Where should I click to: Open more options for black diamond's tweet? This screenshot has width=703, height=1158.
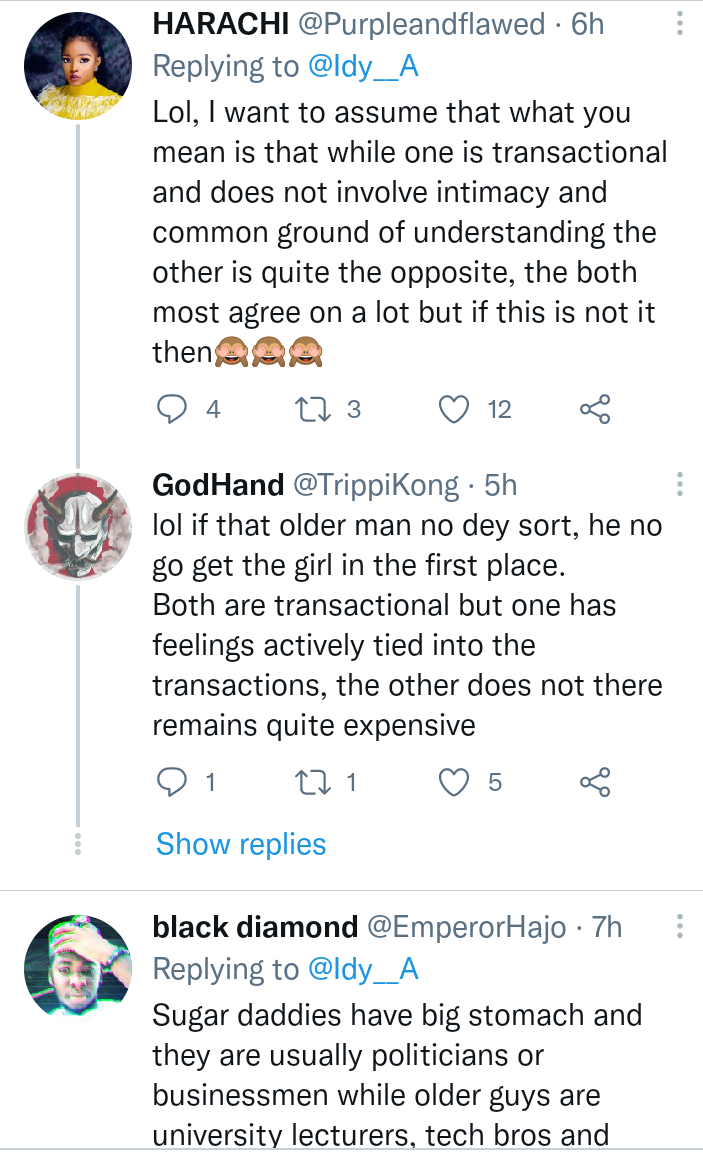click(x=680, y=926)
